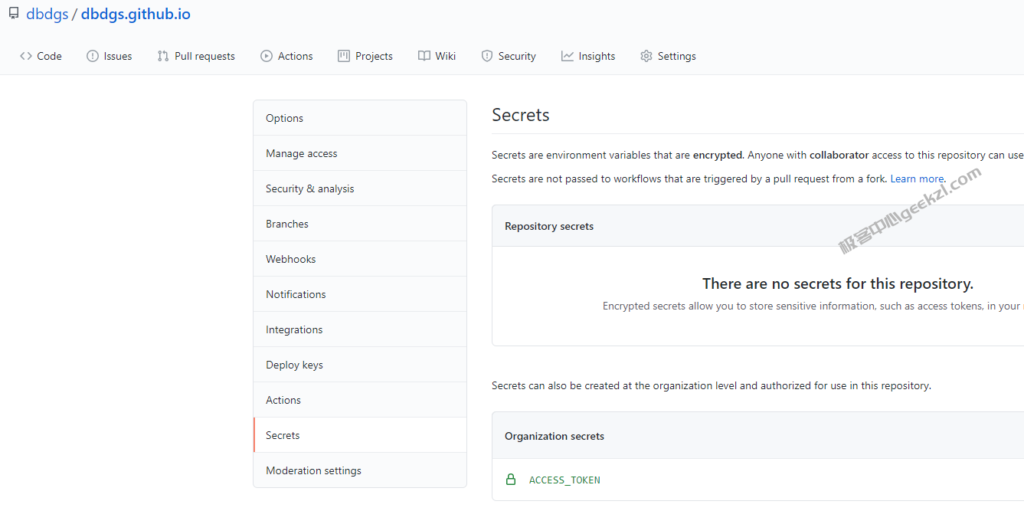Open the dbdgs owner link
Viewport: 1024px width, 511px height.
tap(47, 14)
